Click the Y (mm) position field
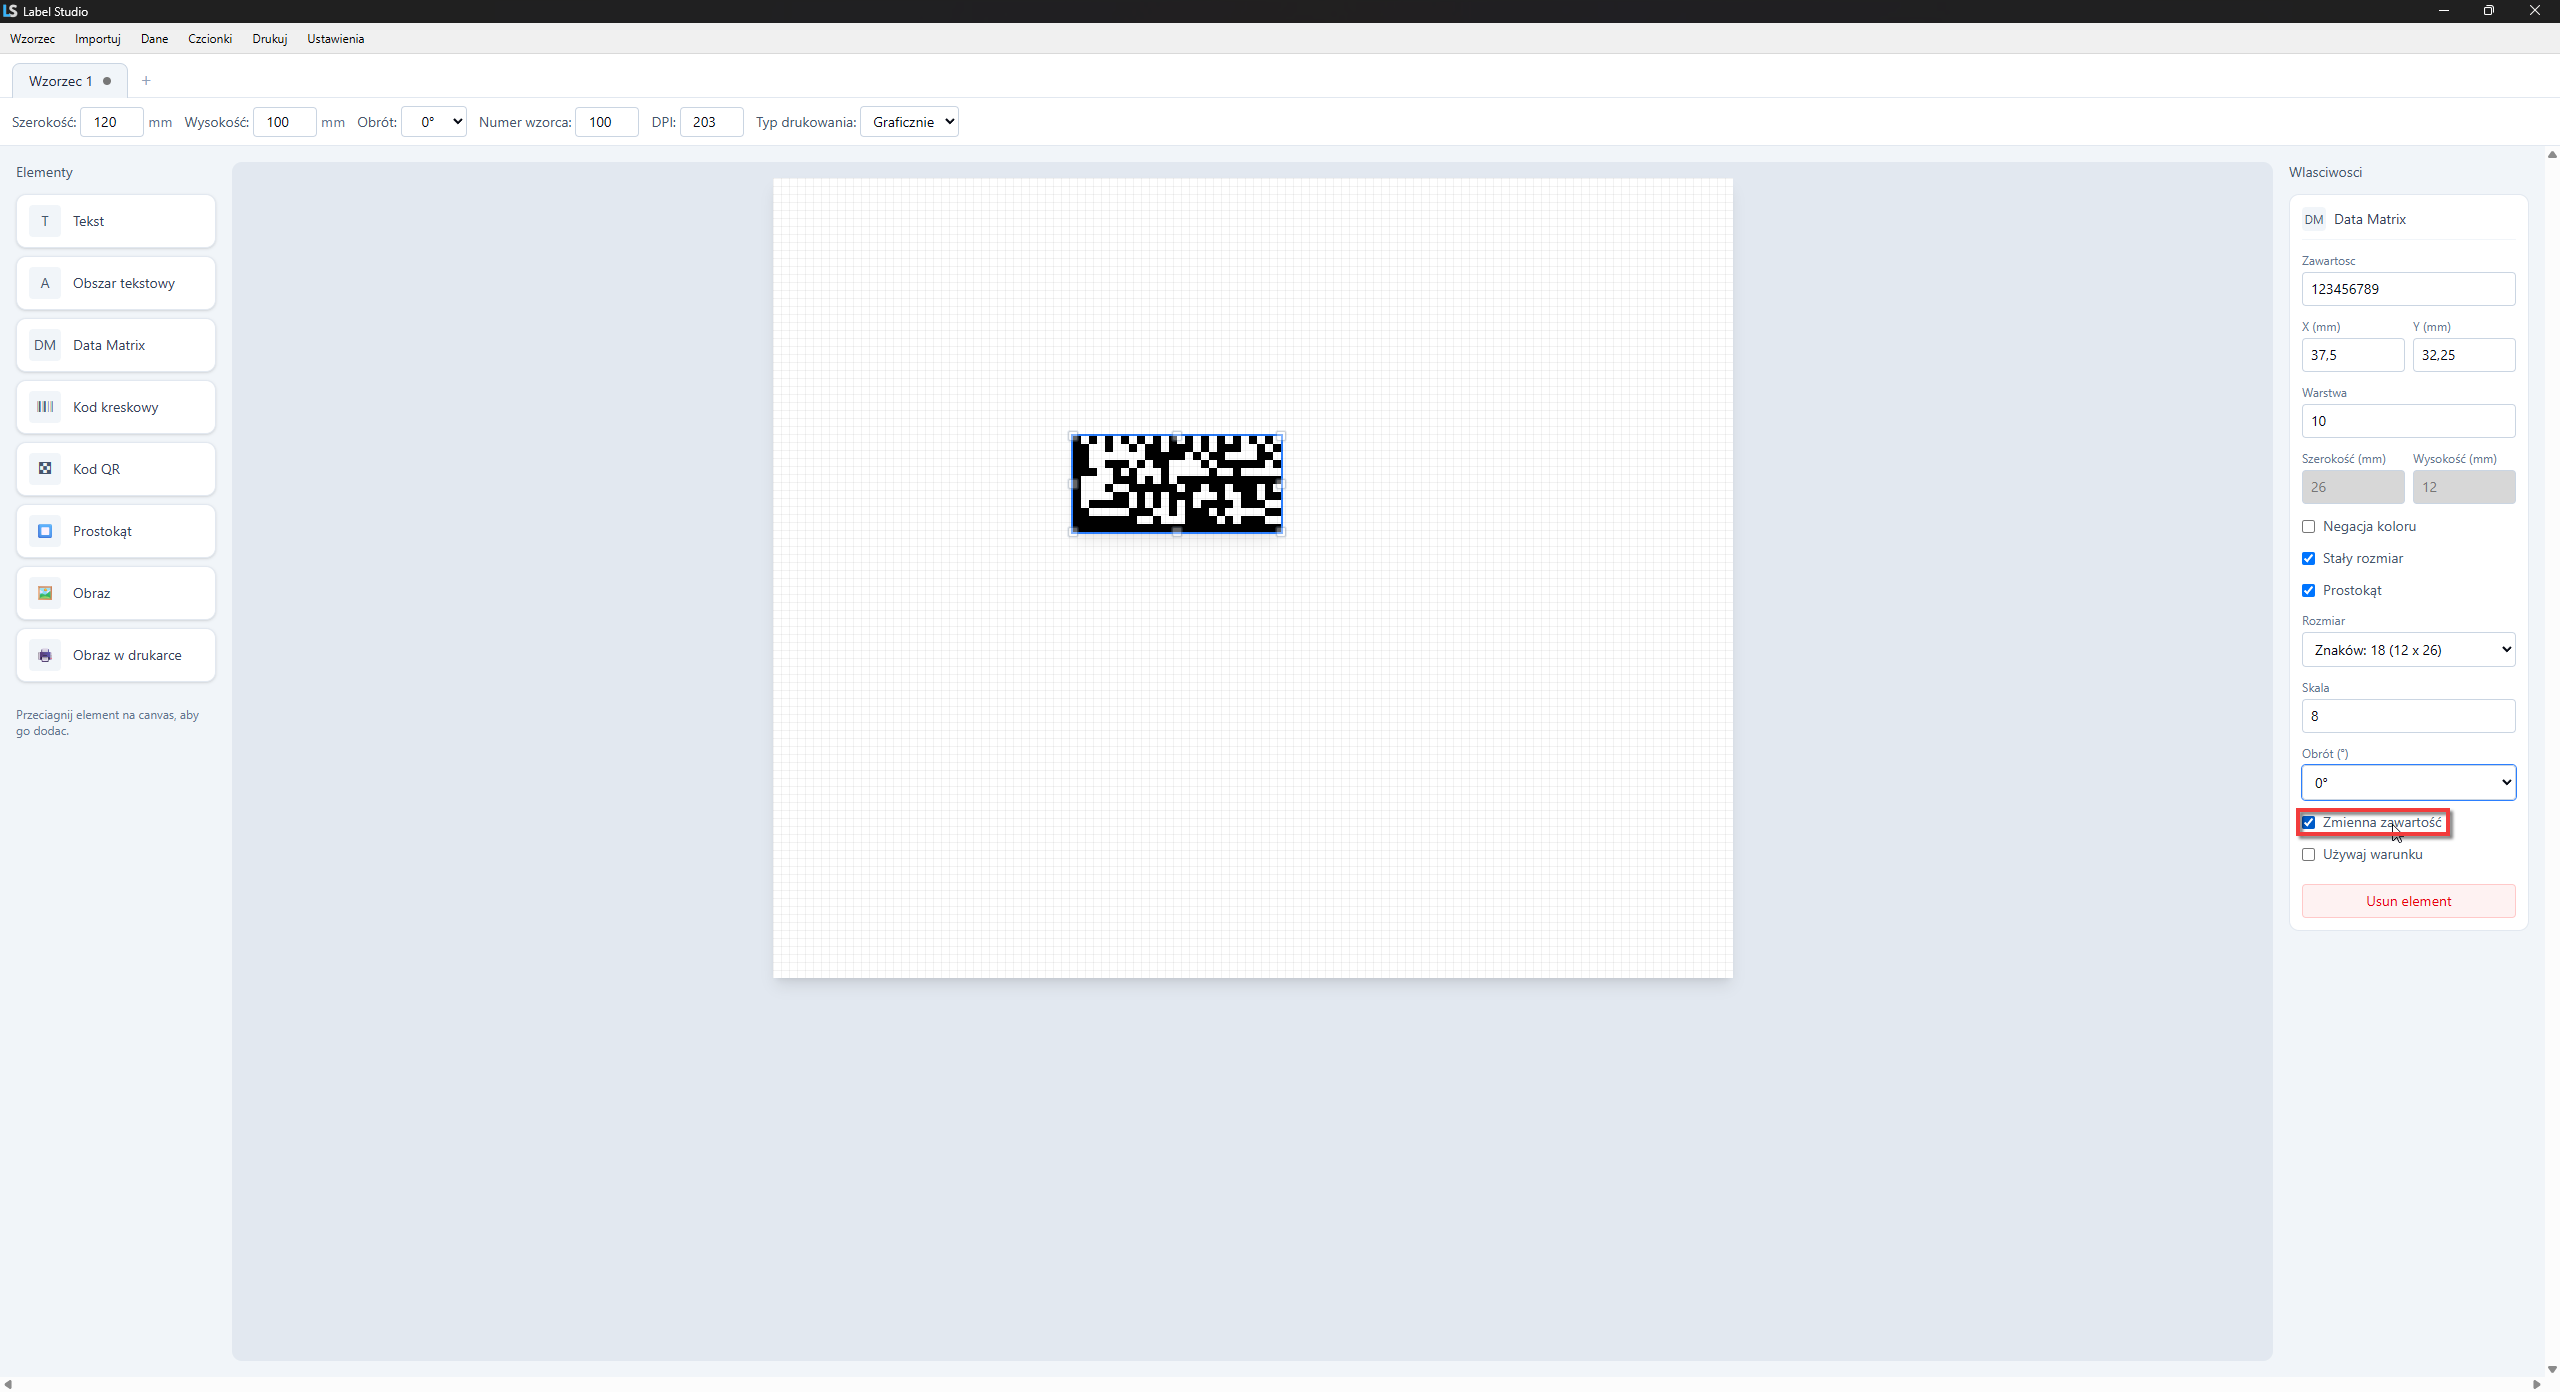The height and width of the screenshot is (1392, 2560). [2464, 355]
